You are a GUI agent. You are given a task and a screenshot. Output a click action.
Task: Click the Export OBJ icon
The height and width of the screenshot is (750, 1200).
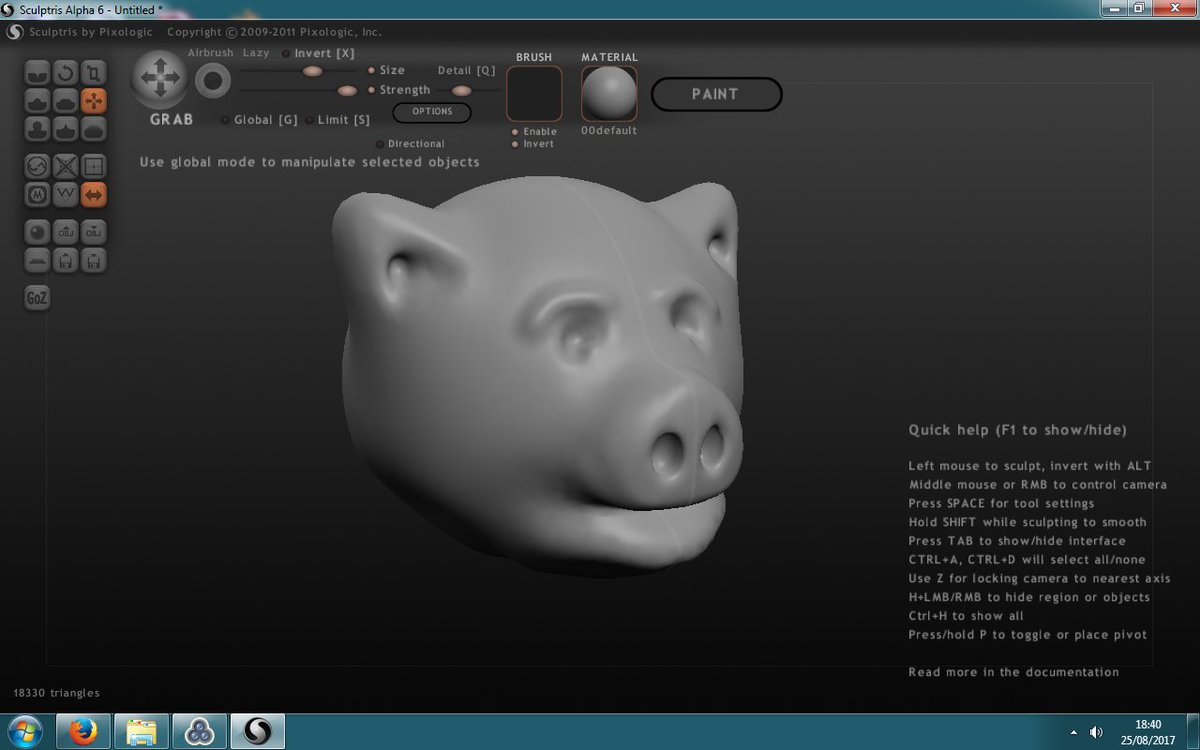(94, 232)
